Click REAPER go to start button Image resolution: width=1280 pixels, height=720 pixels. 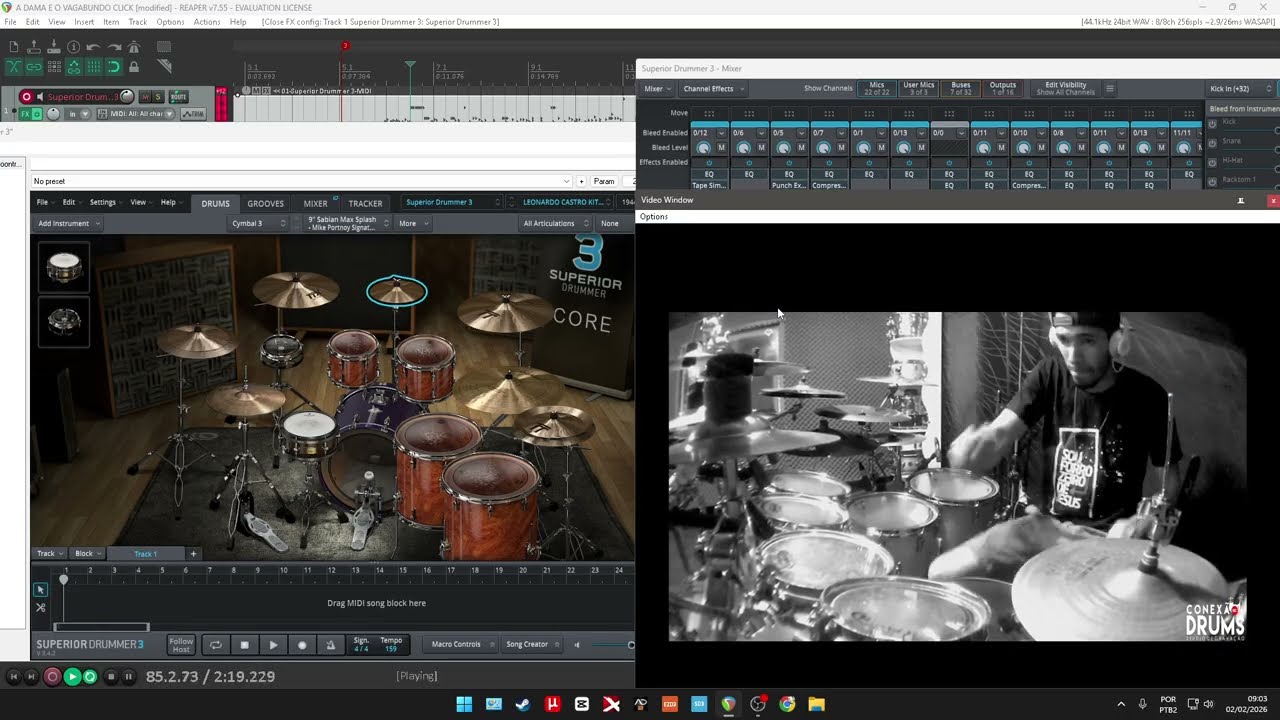[14, 677]
